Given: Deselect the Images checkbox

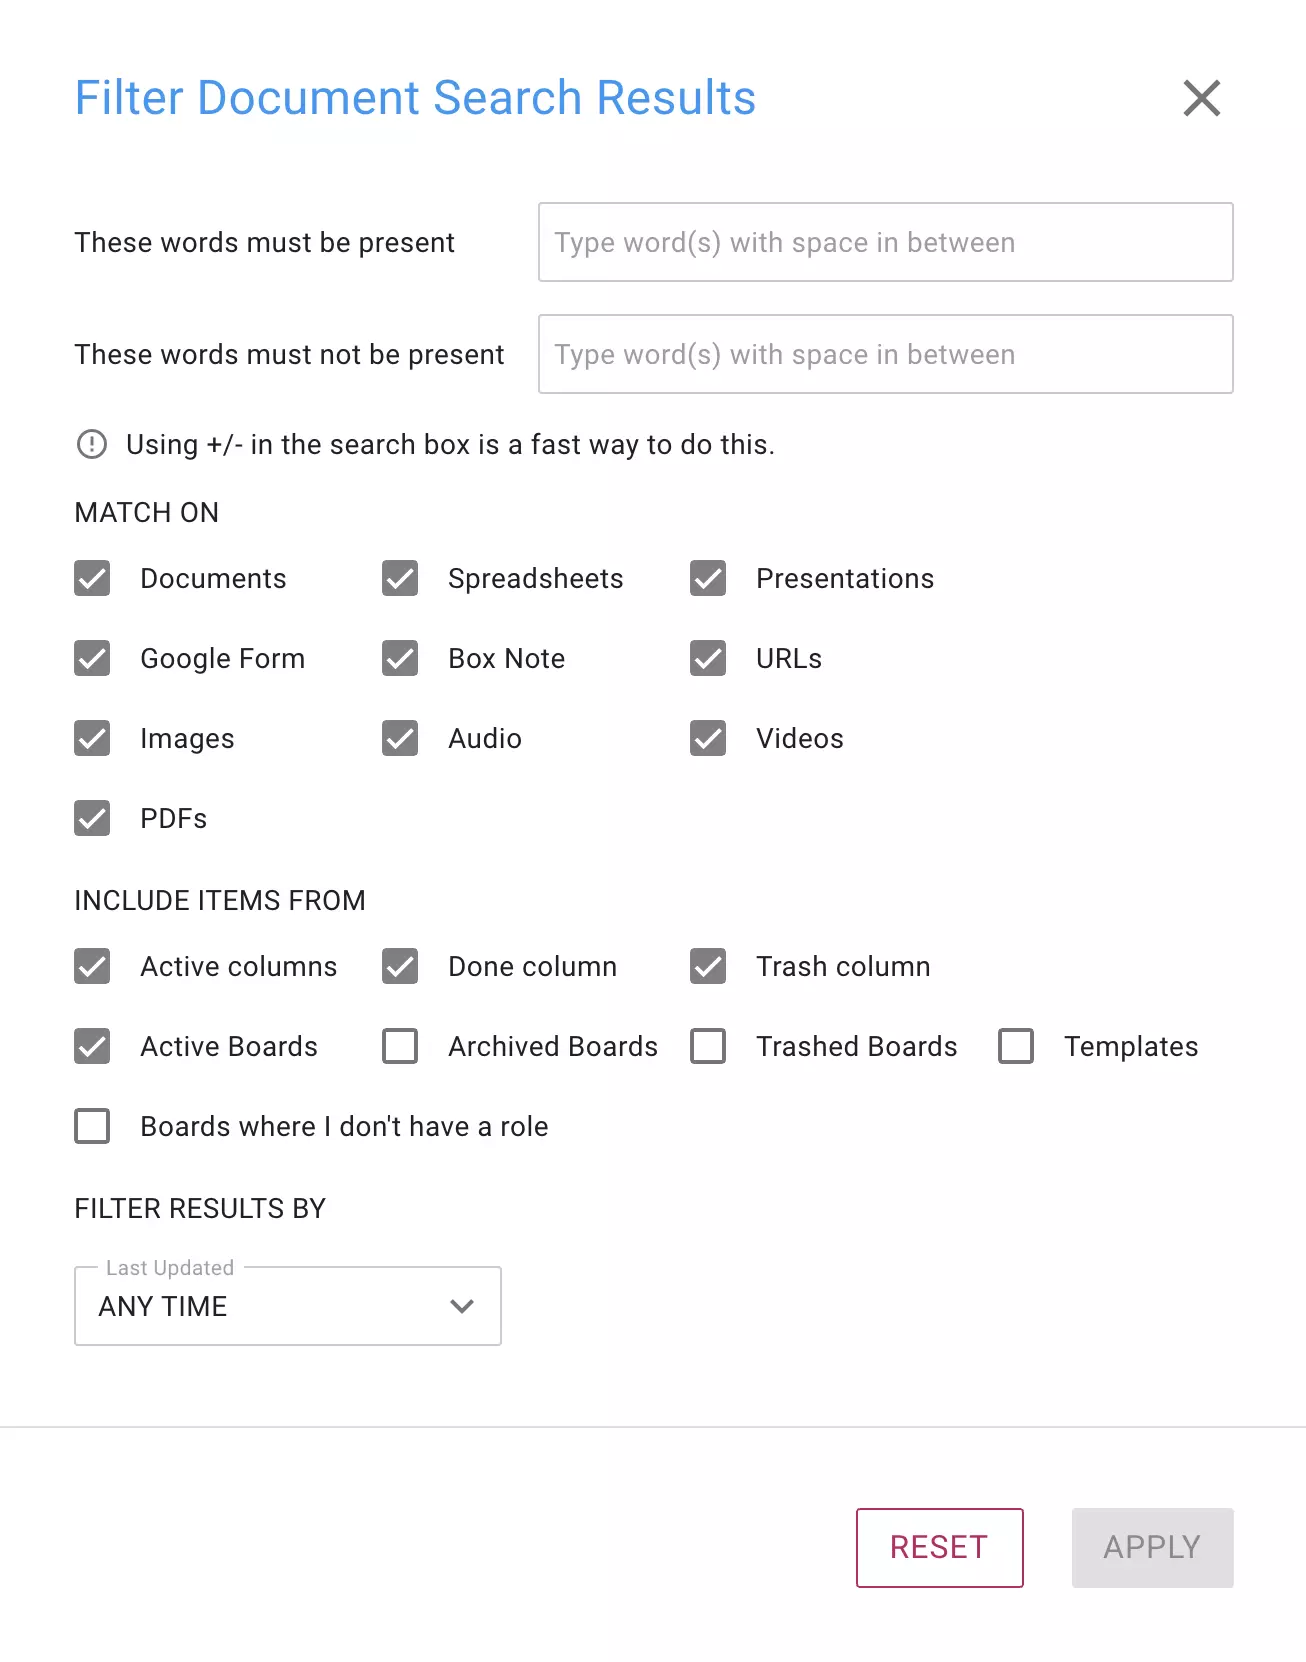Looking at the screenshot, I should [x=92, y=738].
